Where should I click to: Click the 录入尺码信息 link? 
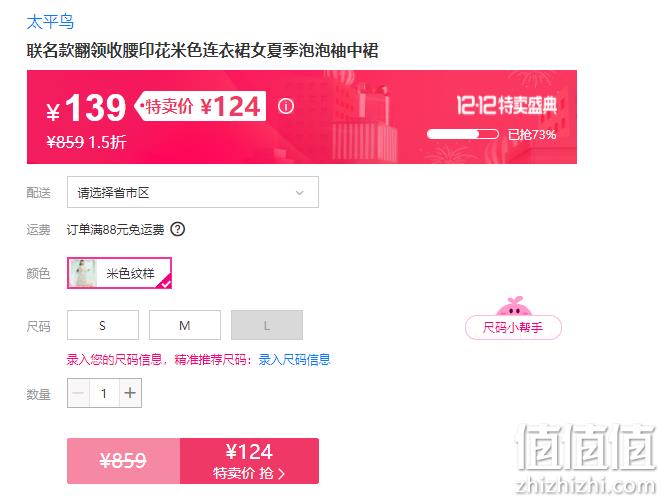point(294,360)
